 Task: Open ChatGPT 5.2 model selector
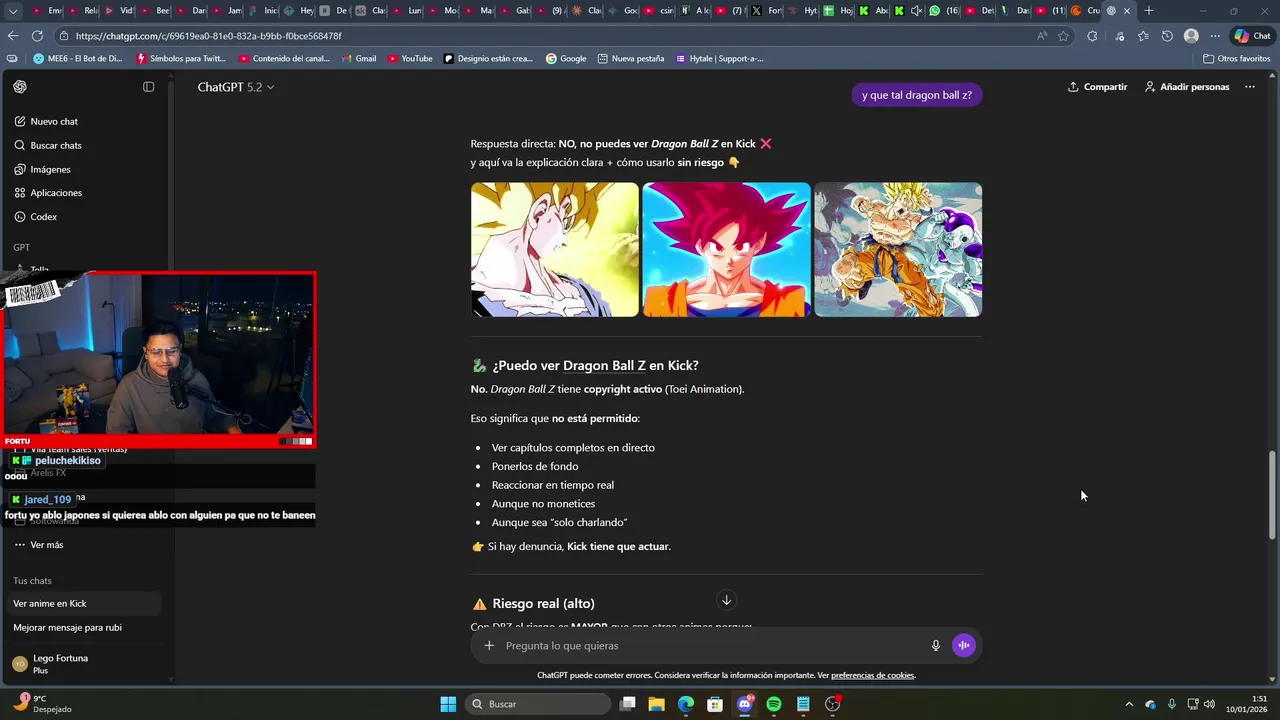pyautogui.click(x=235, y=87)
